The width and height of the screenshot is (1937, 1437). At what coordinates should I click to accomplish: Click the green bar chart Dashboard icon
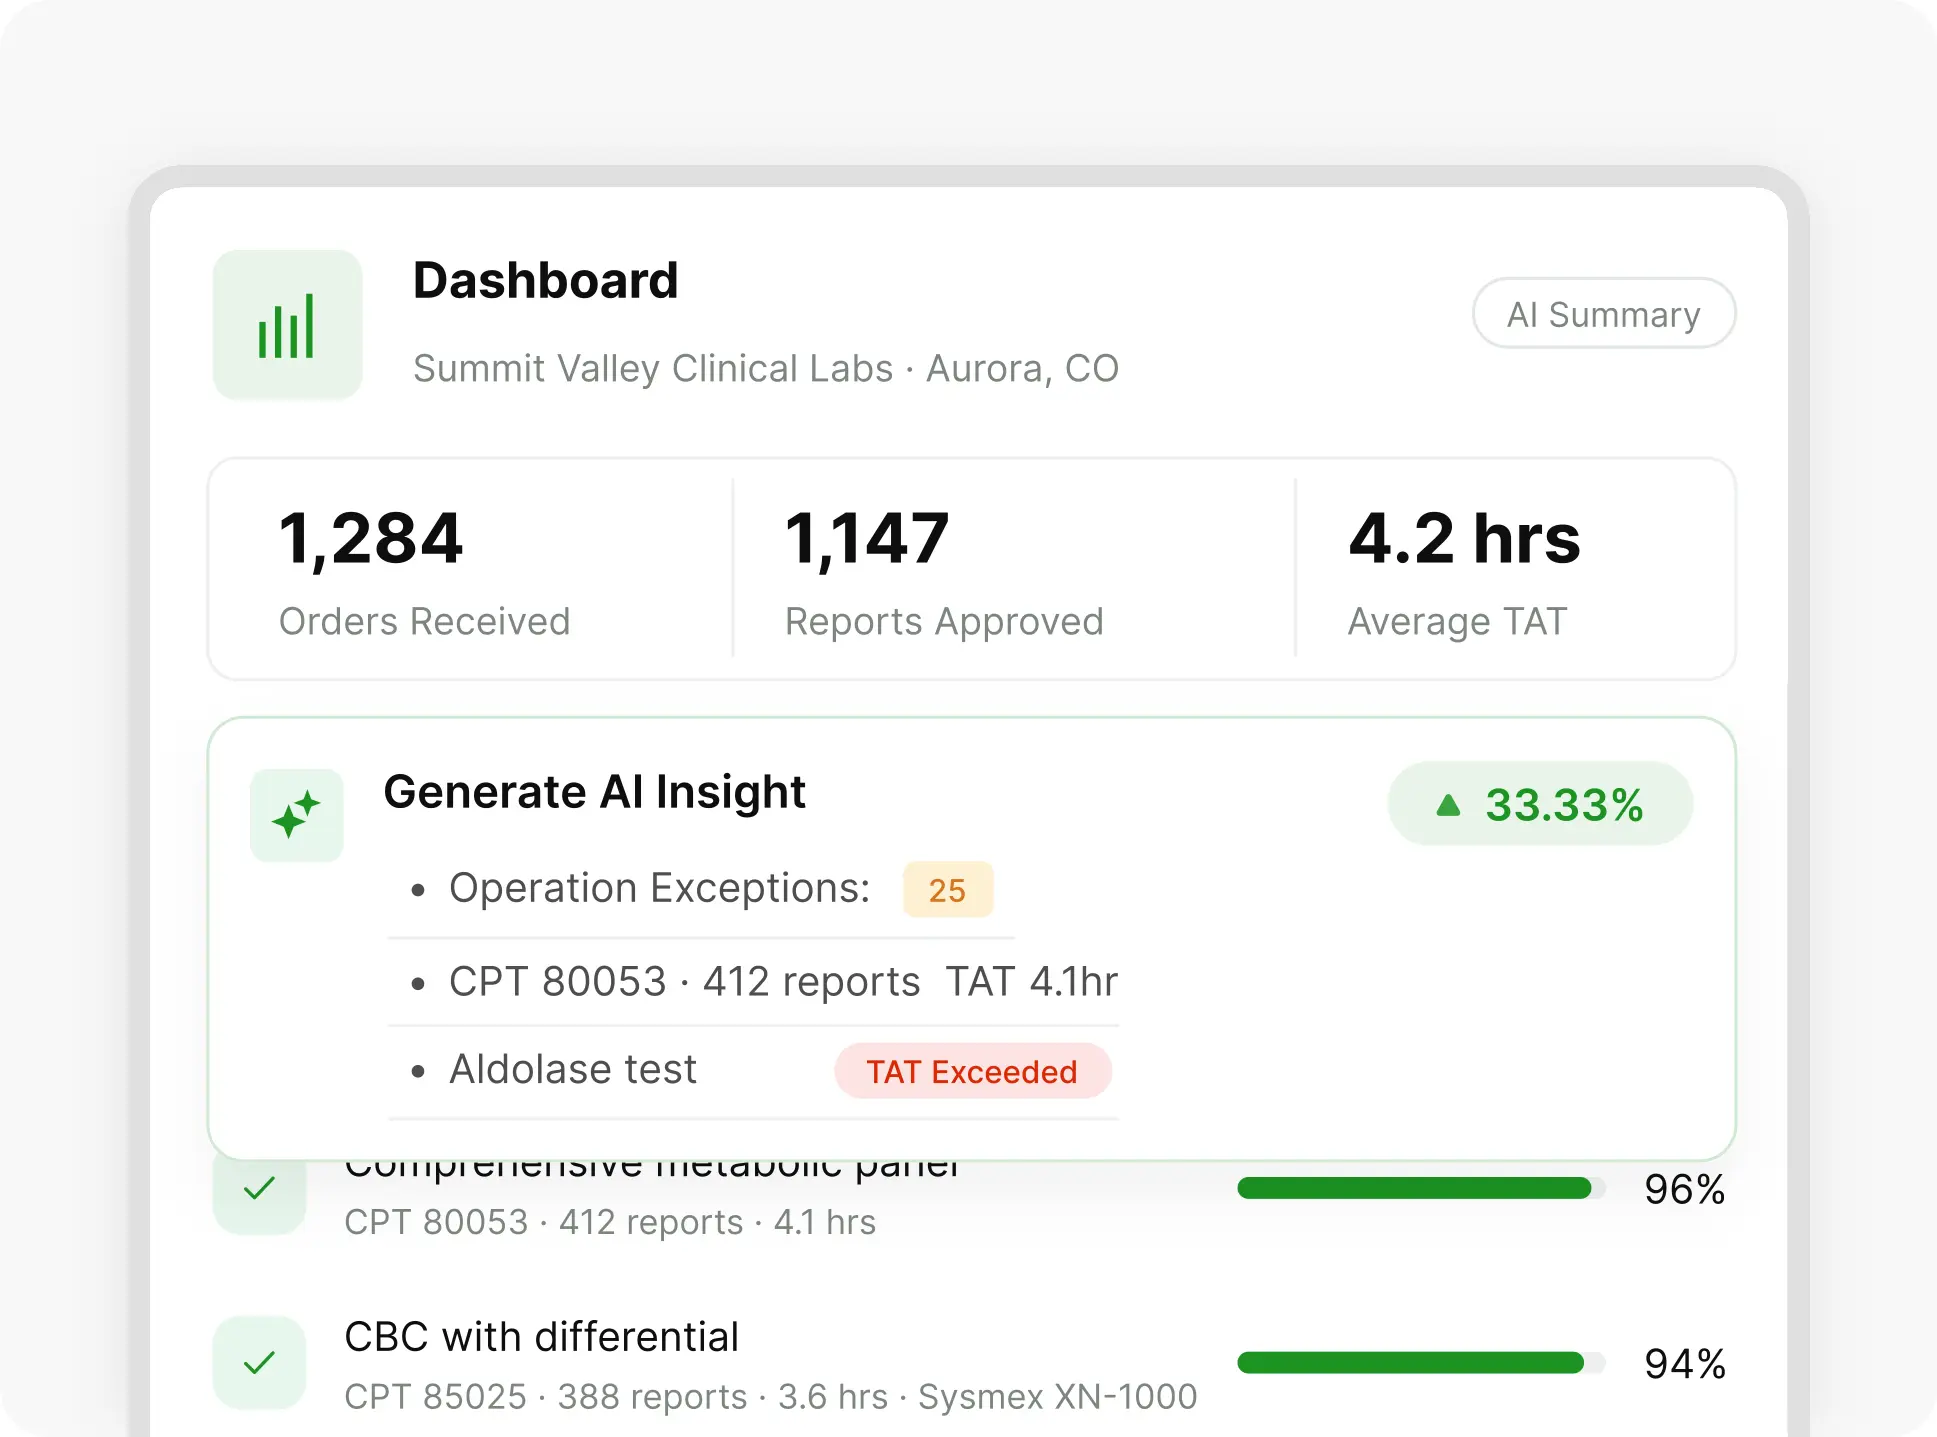point(287,325)
